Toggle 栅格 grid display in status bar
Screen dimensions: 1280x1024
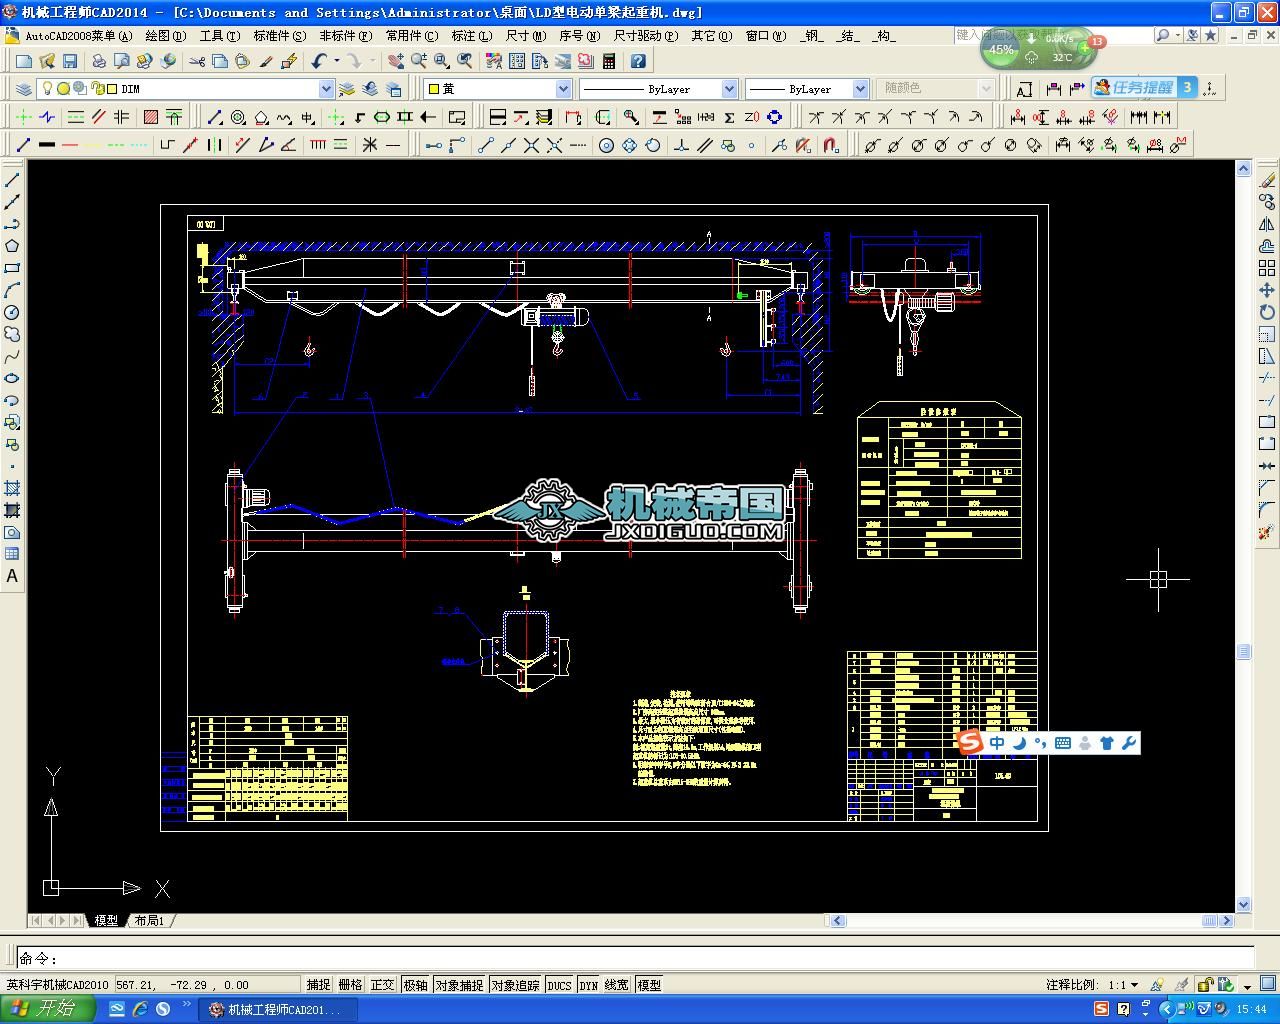point(350,985)
